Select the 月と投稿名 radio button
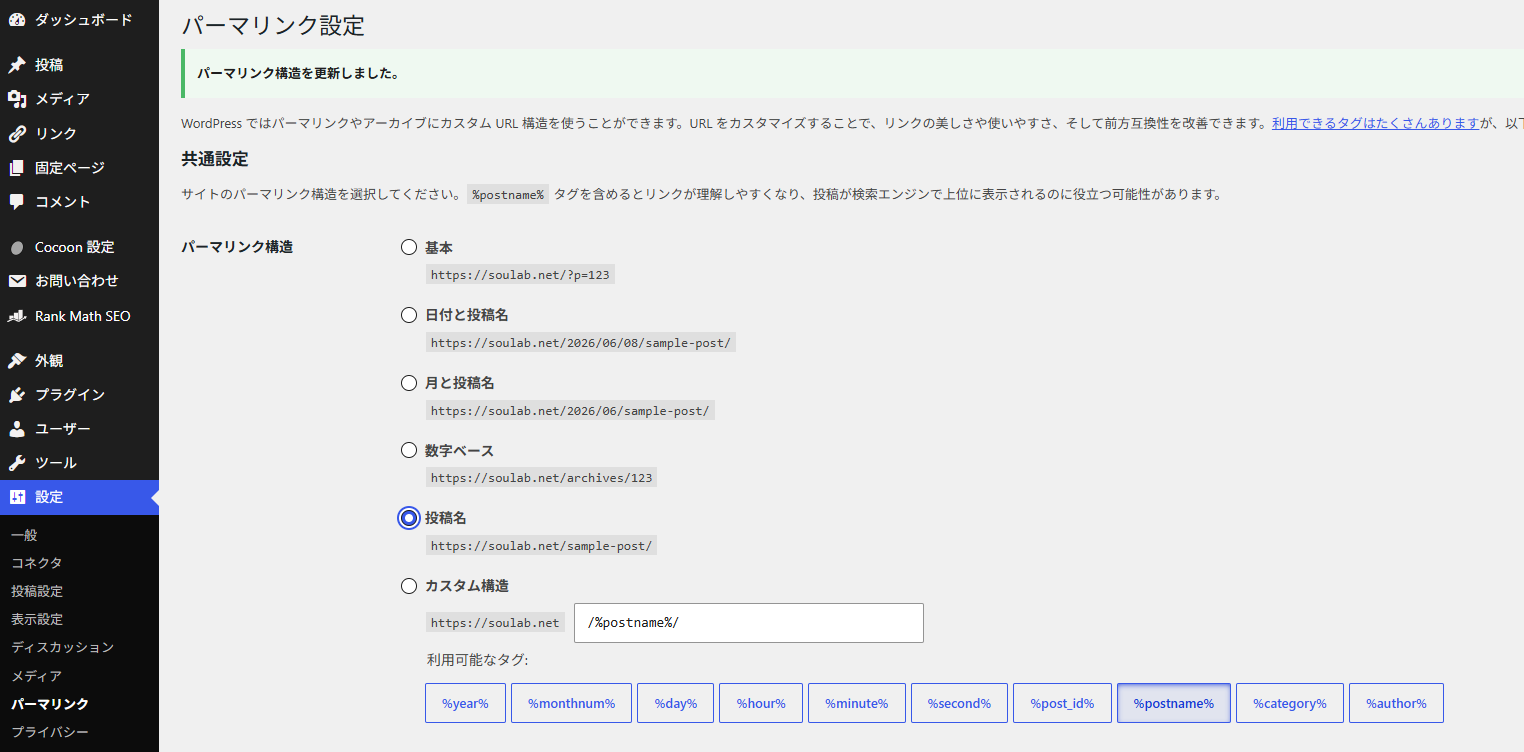This screenshot has width=1524, height=752. [x=409, y=383]
